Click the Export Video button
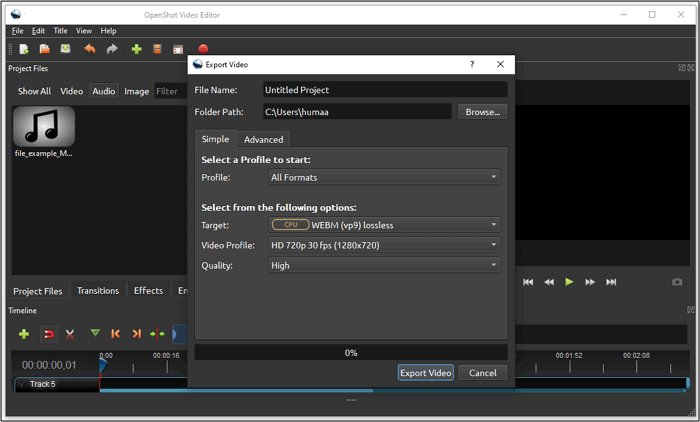The height and width of the screenshot is (422, 700). [x=426, y=373]
